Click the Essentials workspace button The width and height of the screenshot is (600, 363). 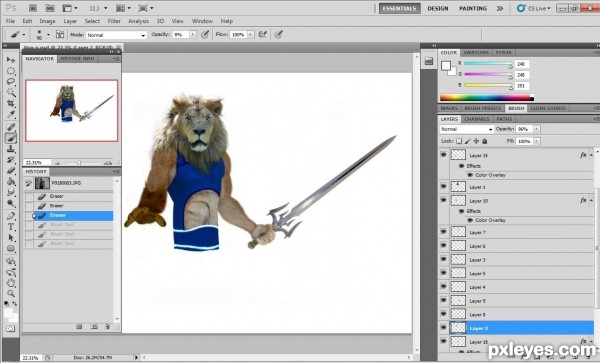click(399, 8)
